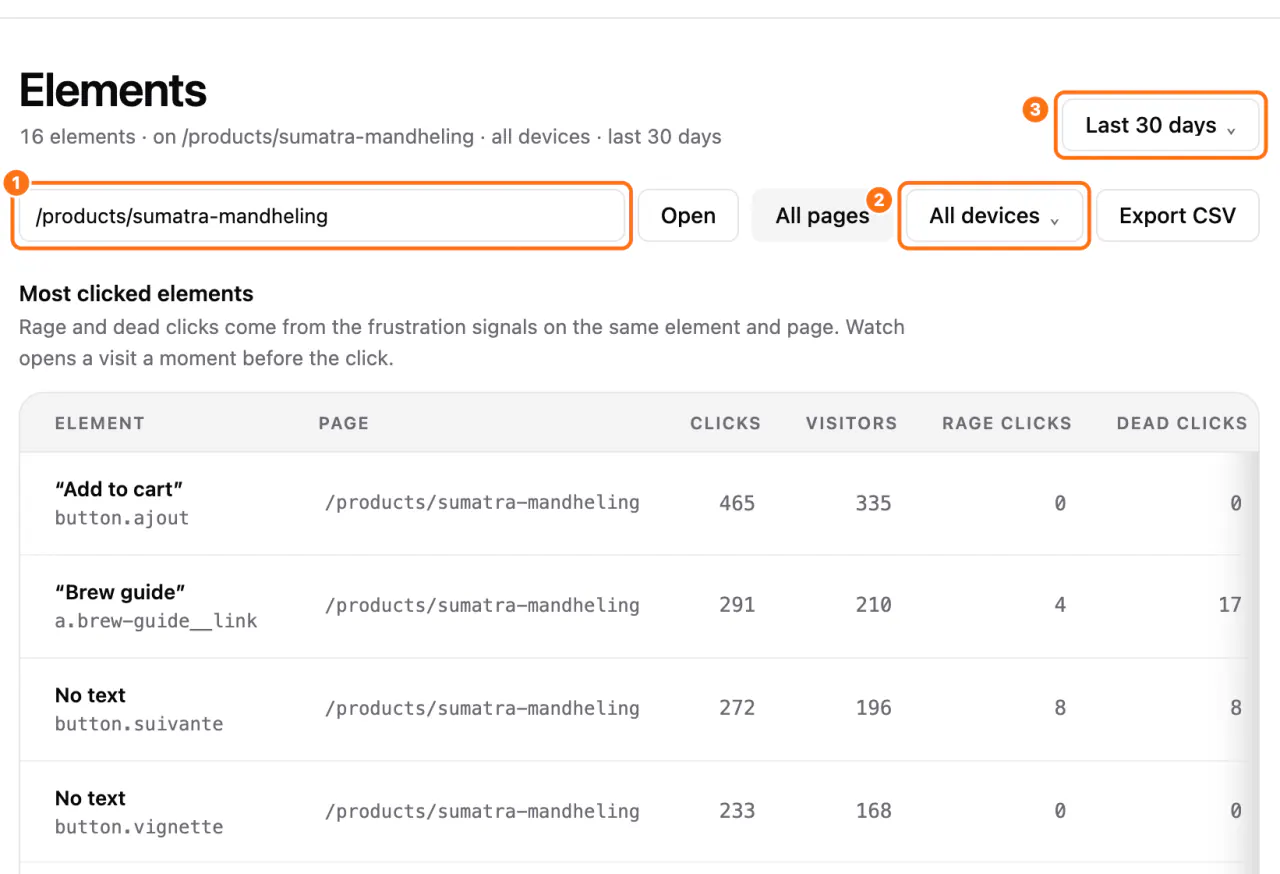Click the button.ajout selector text
The width and height of the screenshot is (1280, 874).
click(122, 518)
